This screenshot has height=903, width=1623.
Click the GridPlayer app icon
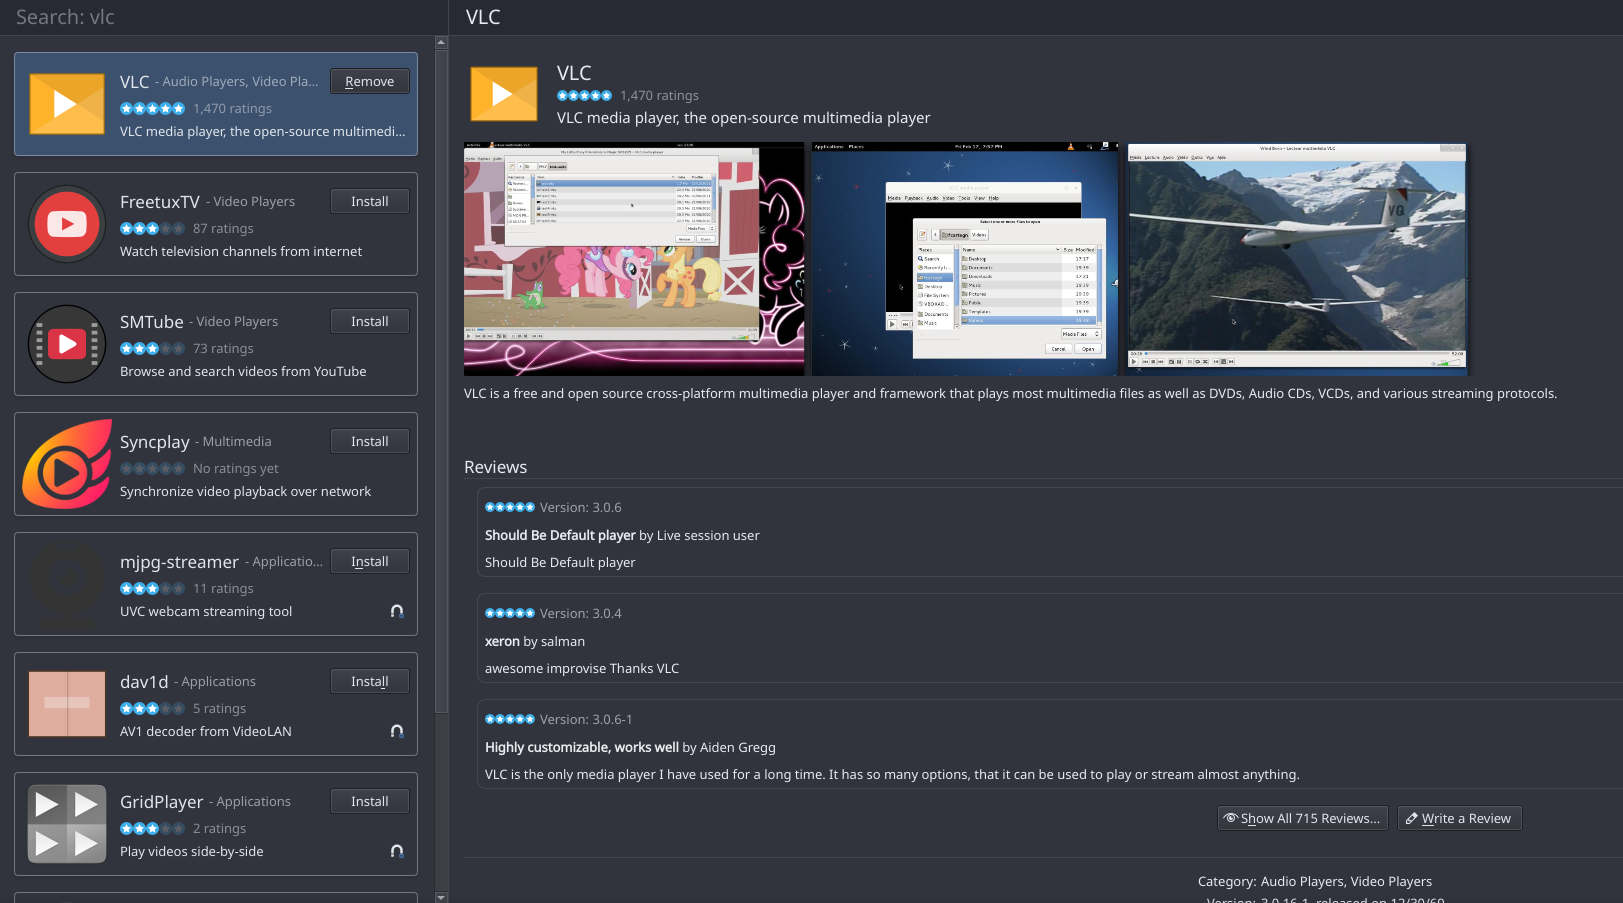67,824
